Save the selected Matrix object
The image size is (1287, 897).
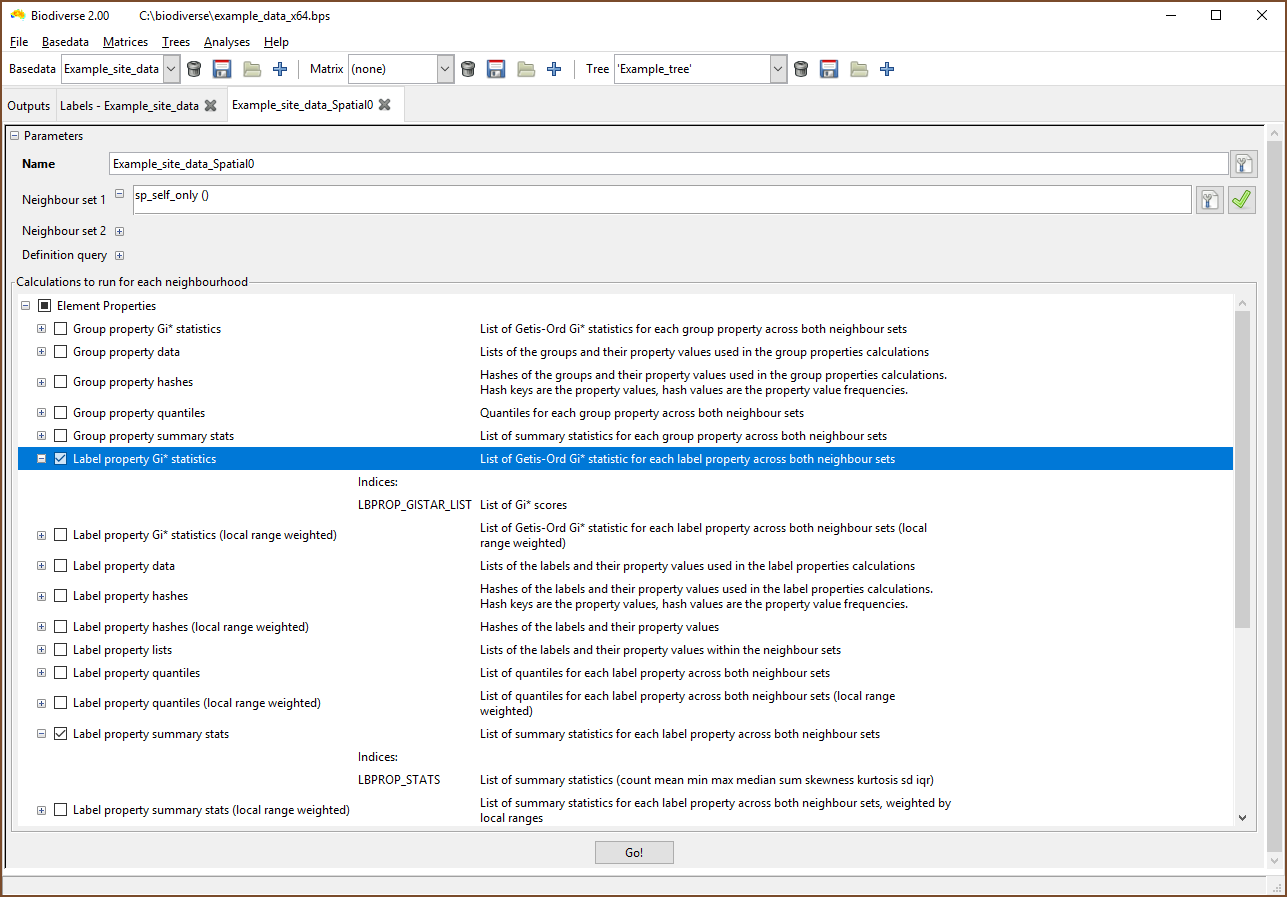pos(496,68)
